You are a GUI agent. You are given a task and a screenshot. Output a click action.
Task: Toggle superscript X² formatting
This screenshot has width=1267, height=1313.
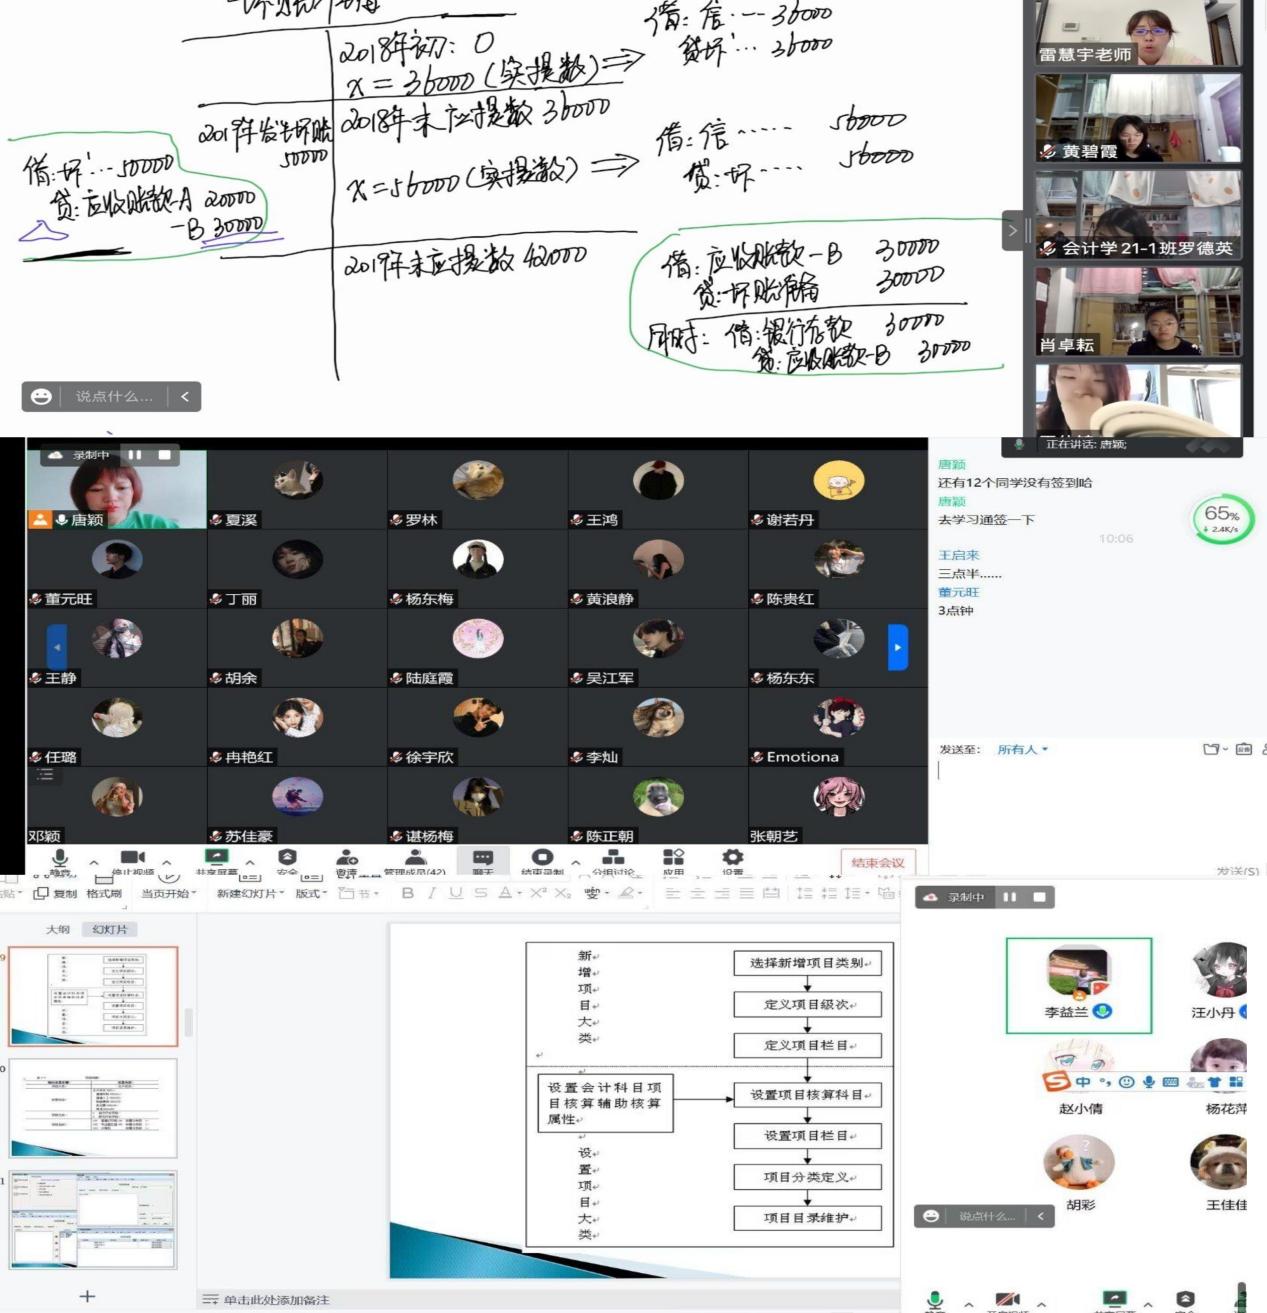pos(538,893)
